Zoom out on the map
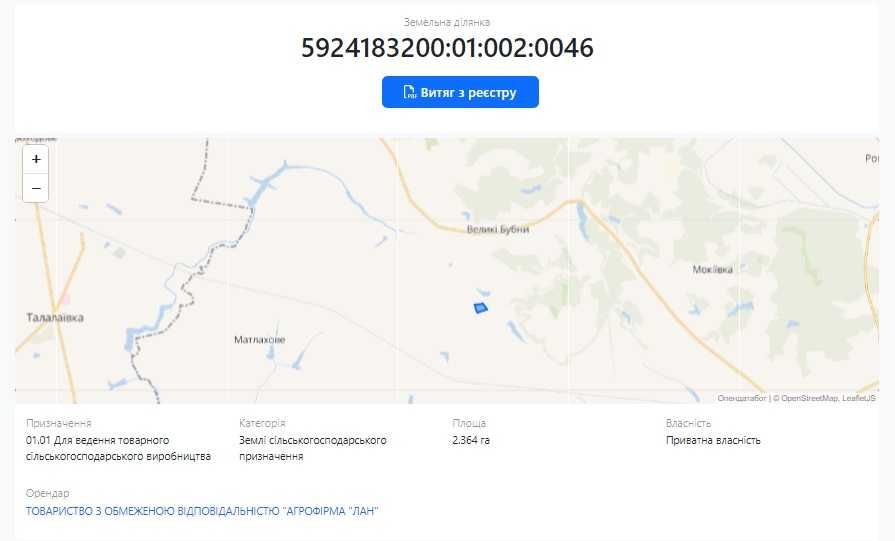Viewport: 895px width, 541px height. click(36, 188)
